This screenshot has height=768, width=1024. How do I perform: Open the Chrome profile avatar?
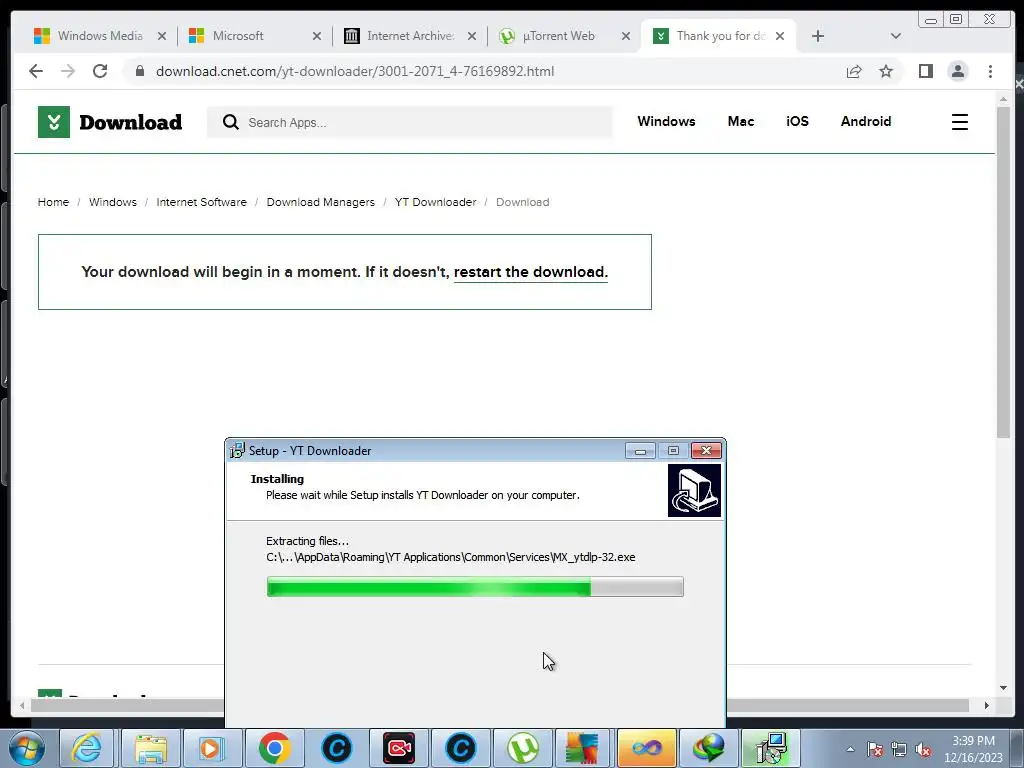[x=957, y=71]
